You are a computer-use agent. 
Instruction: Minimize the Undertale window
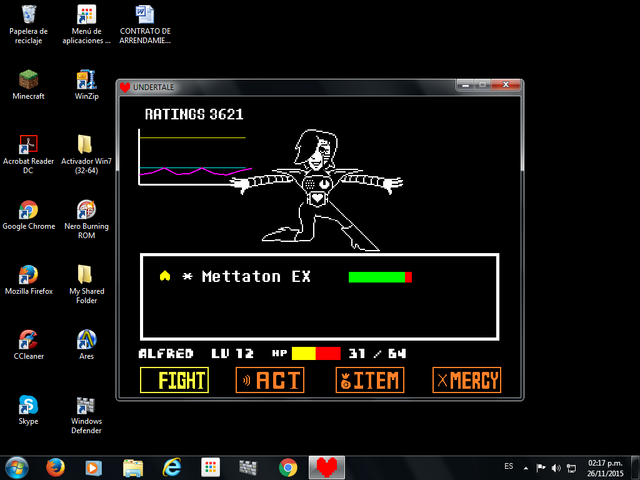[465, 85]
